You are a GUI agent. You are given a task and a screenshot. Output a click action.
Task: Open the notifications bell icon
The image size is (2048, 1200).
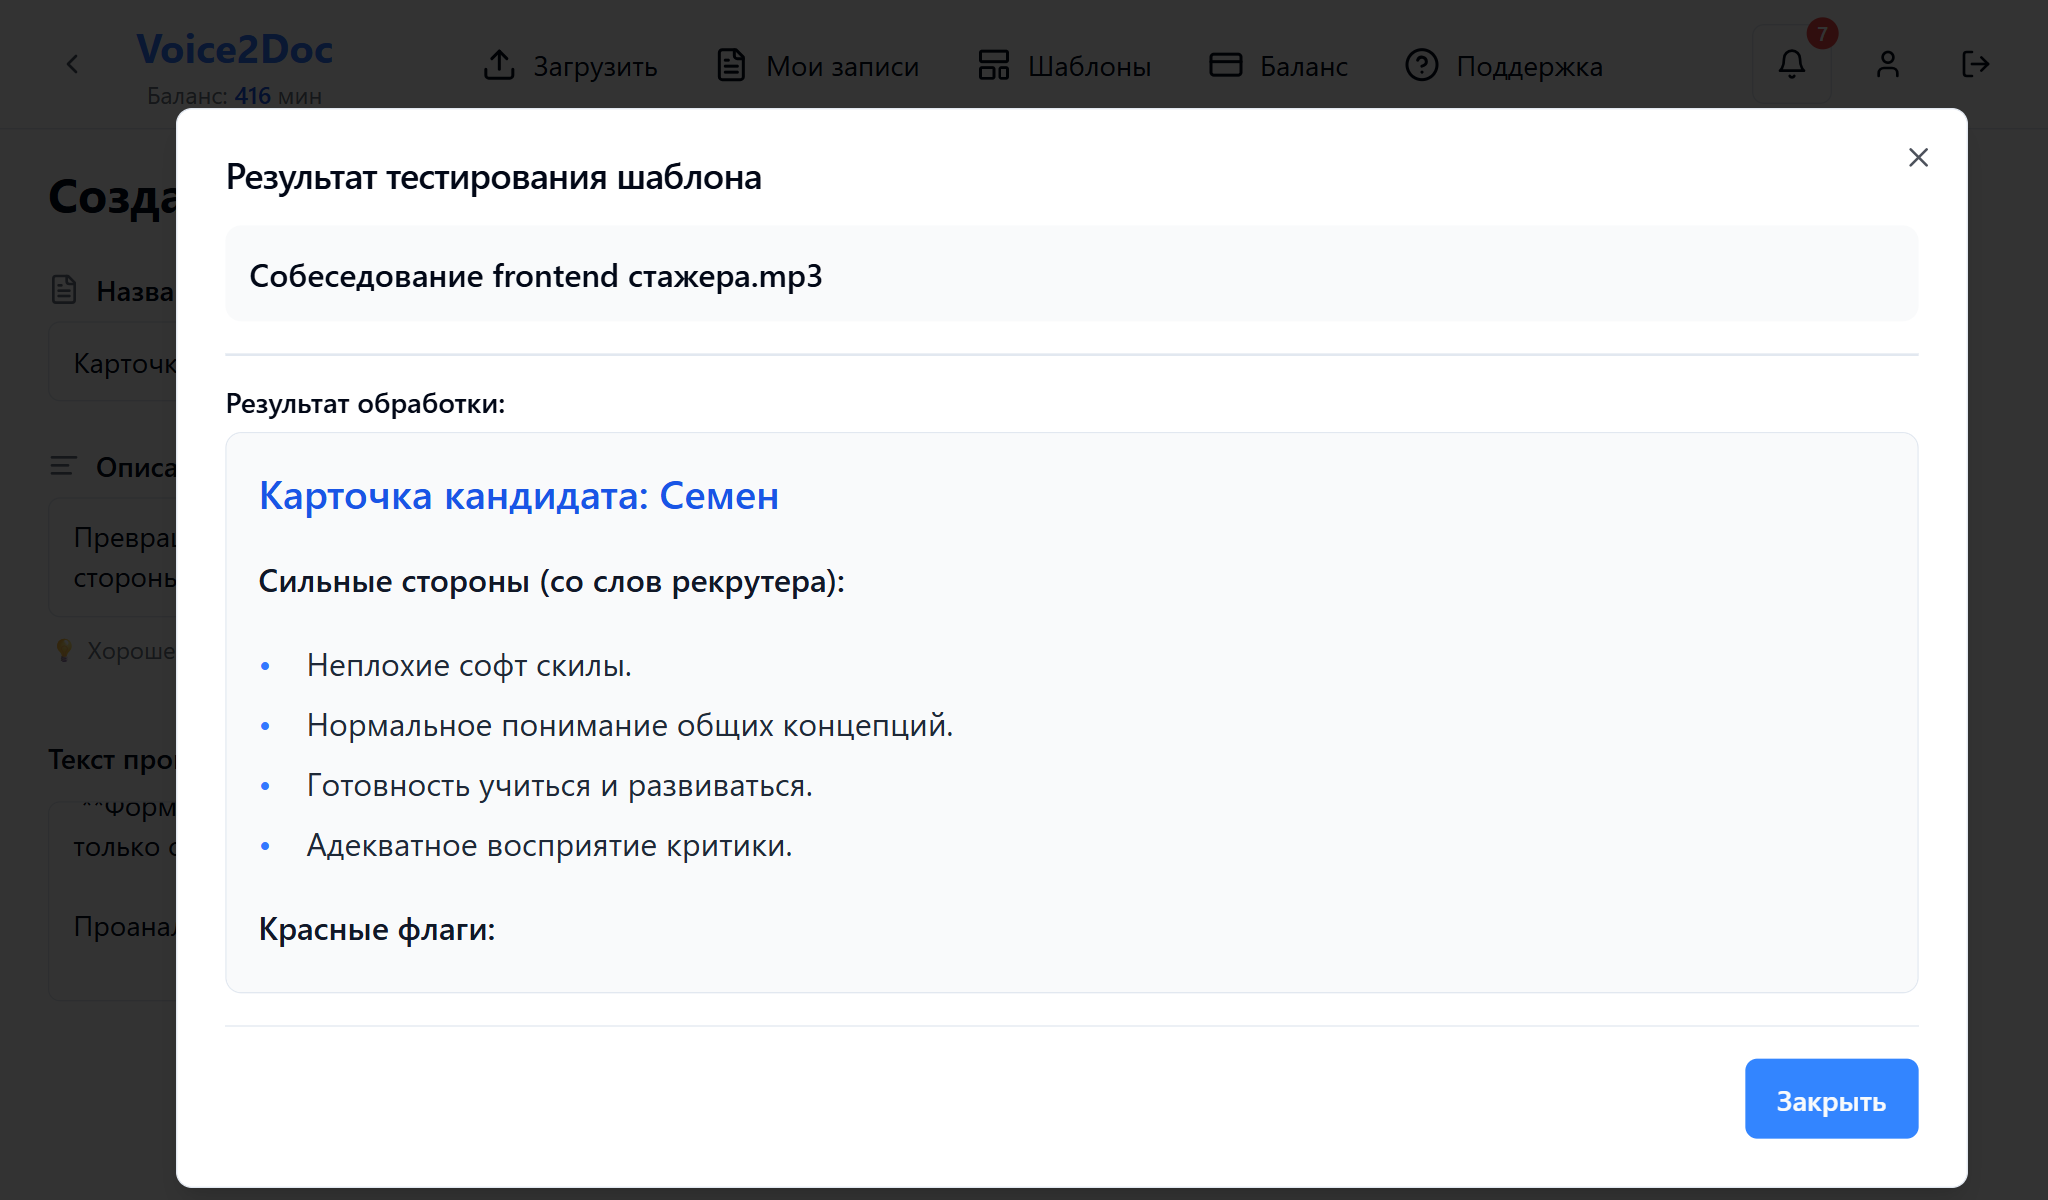pyautogui.click(x=1792, y=65)
